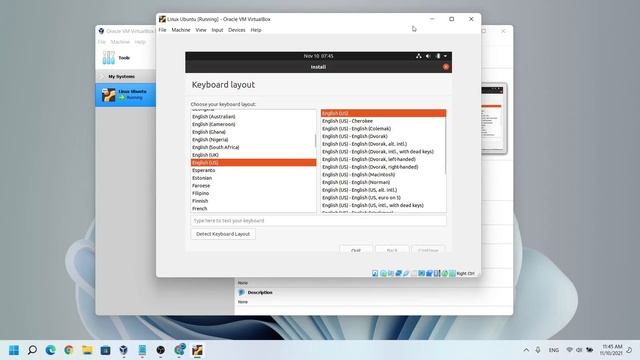Click the VM preview thumbnail in VirtualBox Manager

click(493, 118)
